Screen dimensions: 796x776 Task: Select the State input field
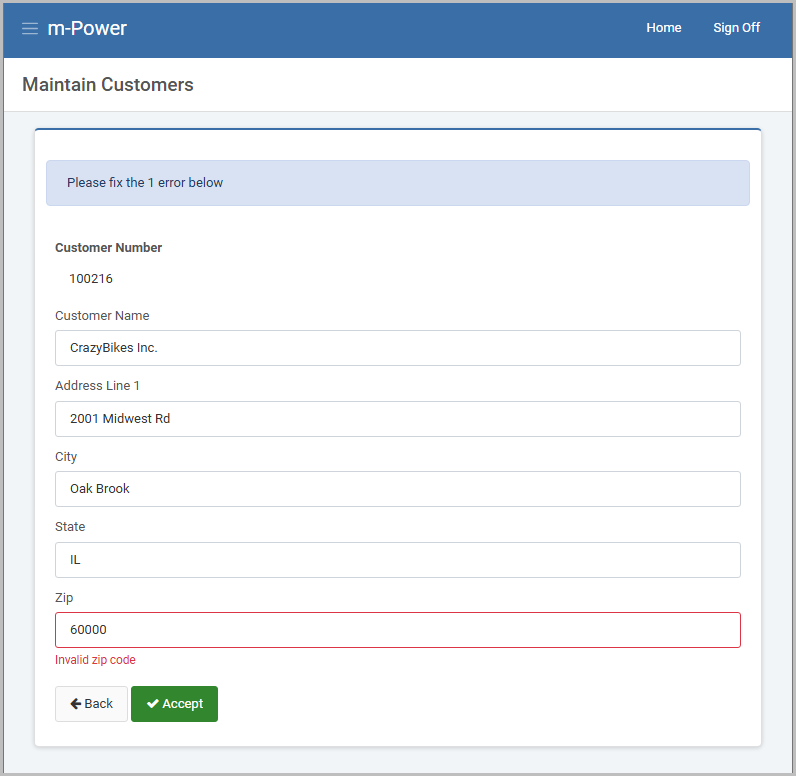(397, 560)
